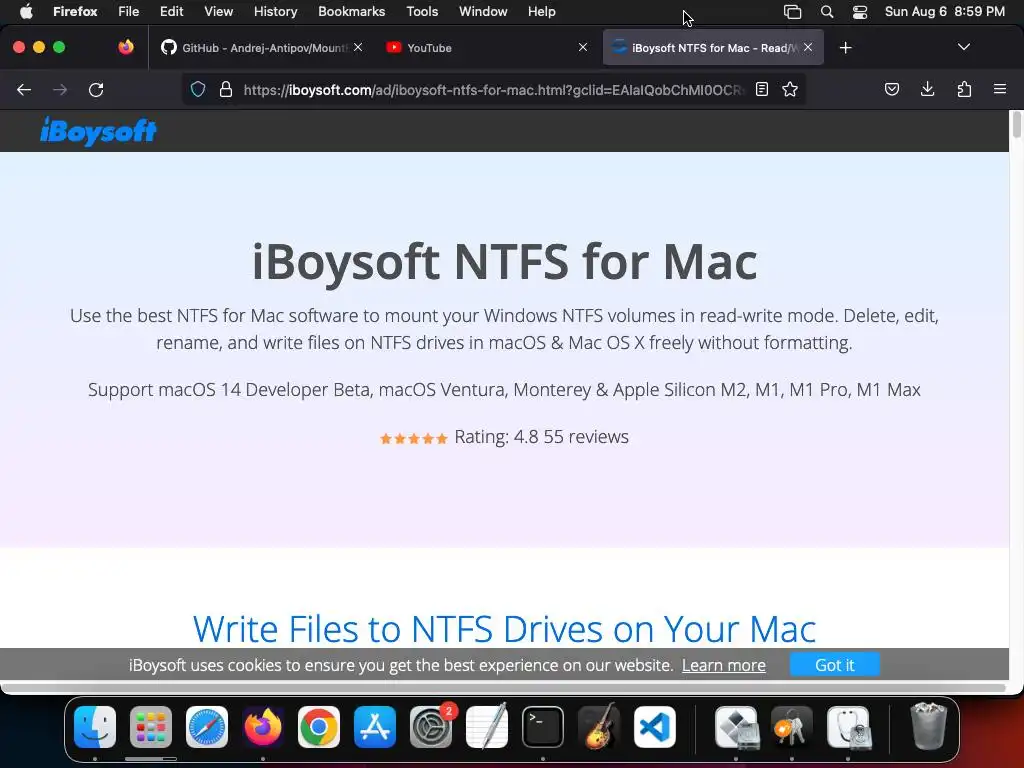The width and height of the screenshot is (1024, 768).
Task: Open the History menu
Action: [275, 11]
